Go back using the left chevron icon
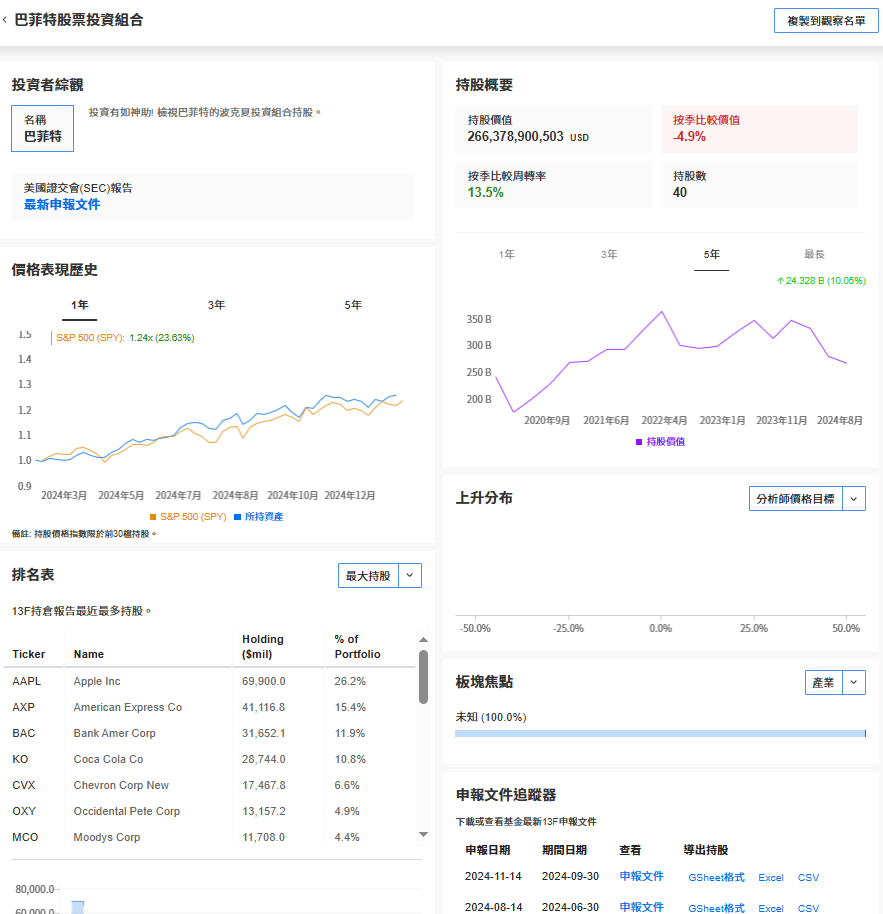 (x=5, y=20)
